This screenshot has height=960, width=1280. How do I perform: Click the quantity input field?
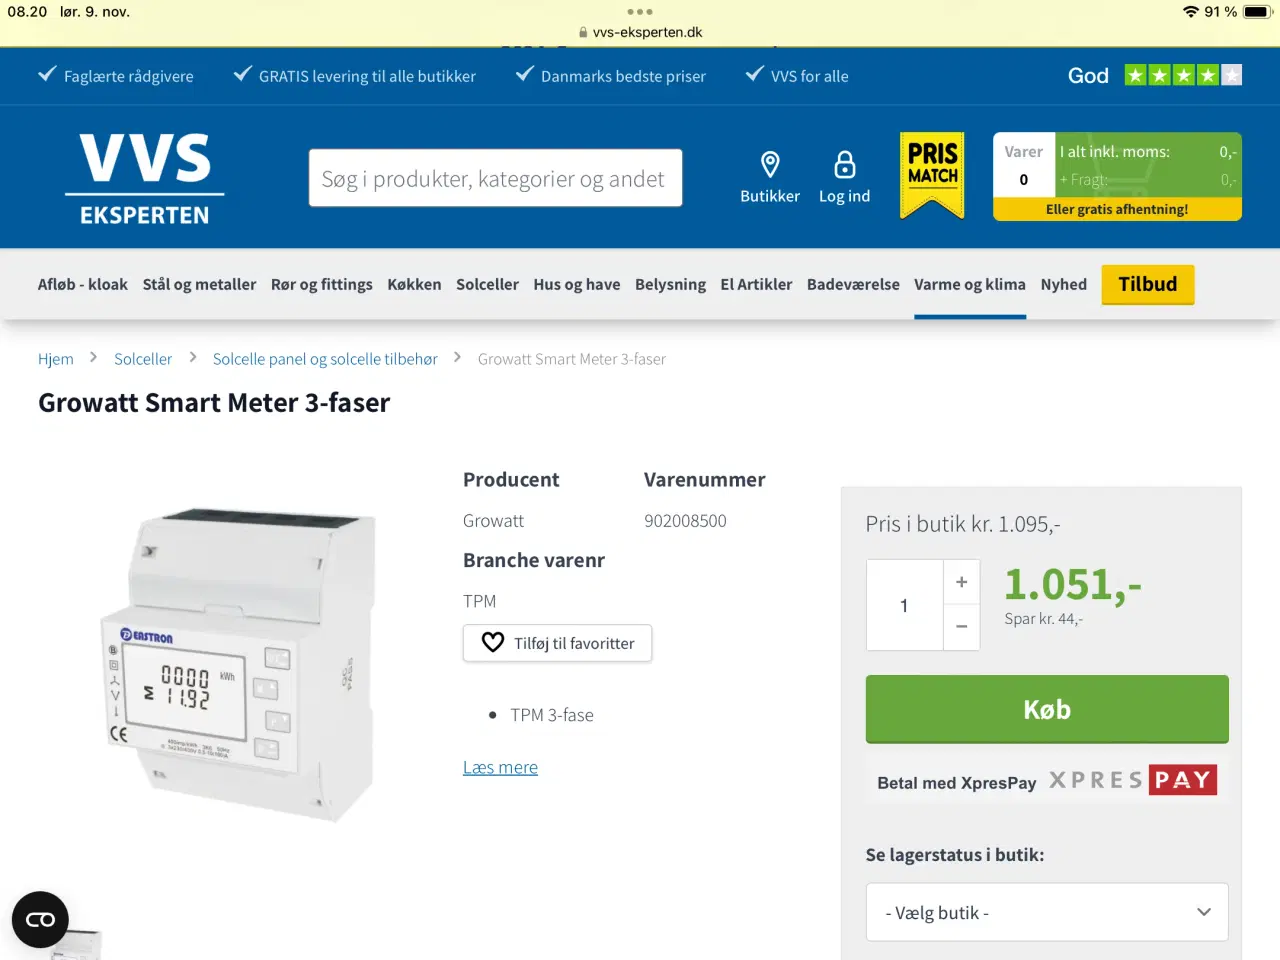click(904, 605)
